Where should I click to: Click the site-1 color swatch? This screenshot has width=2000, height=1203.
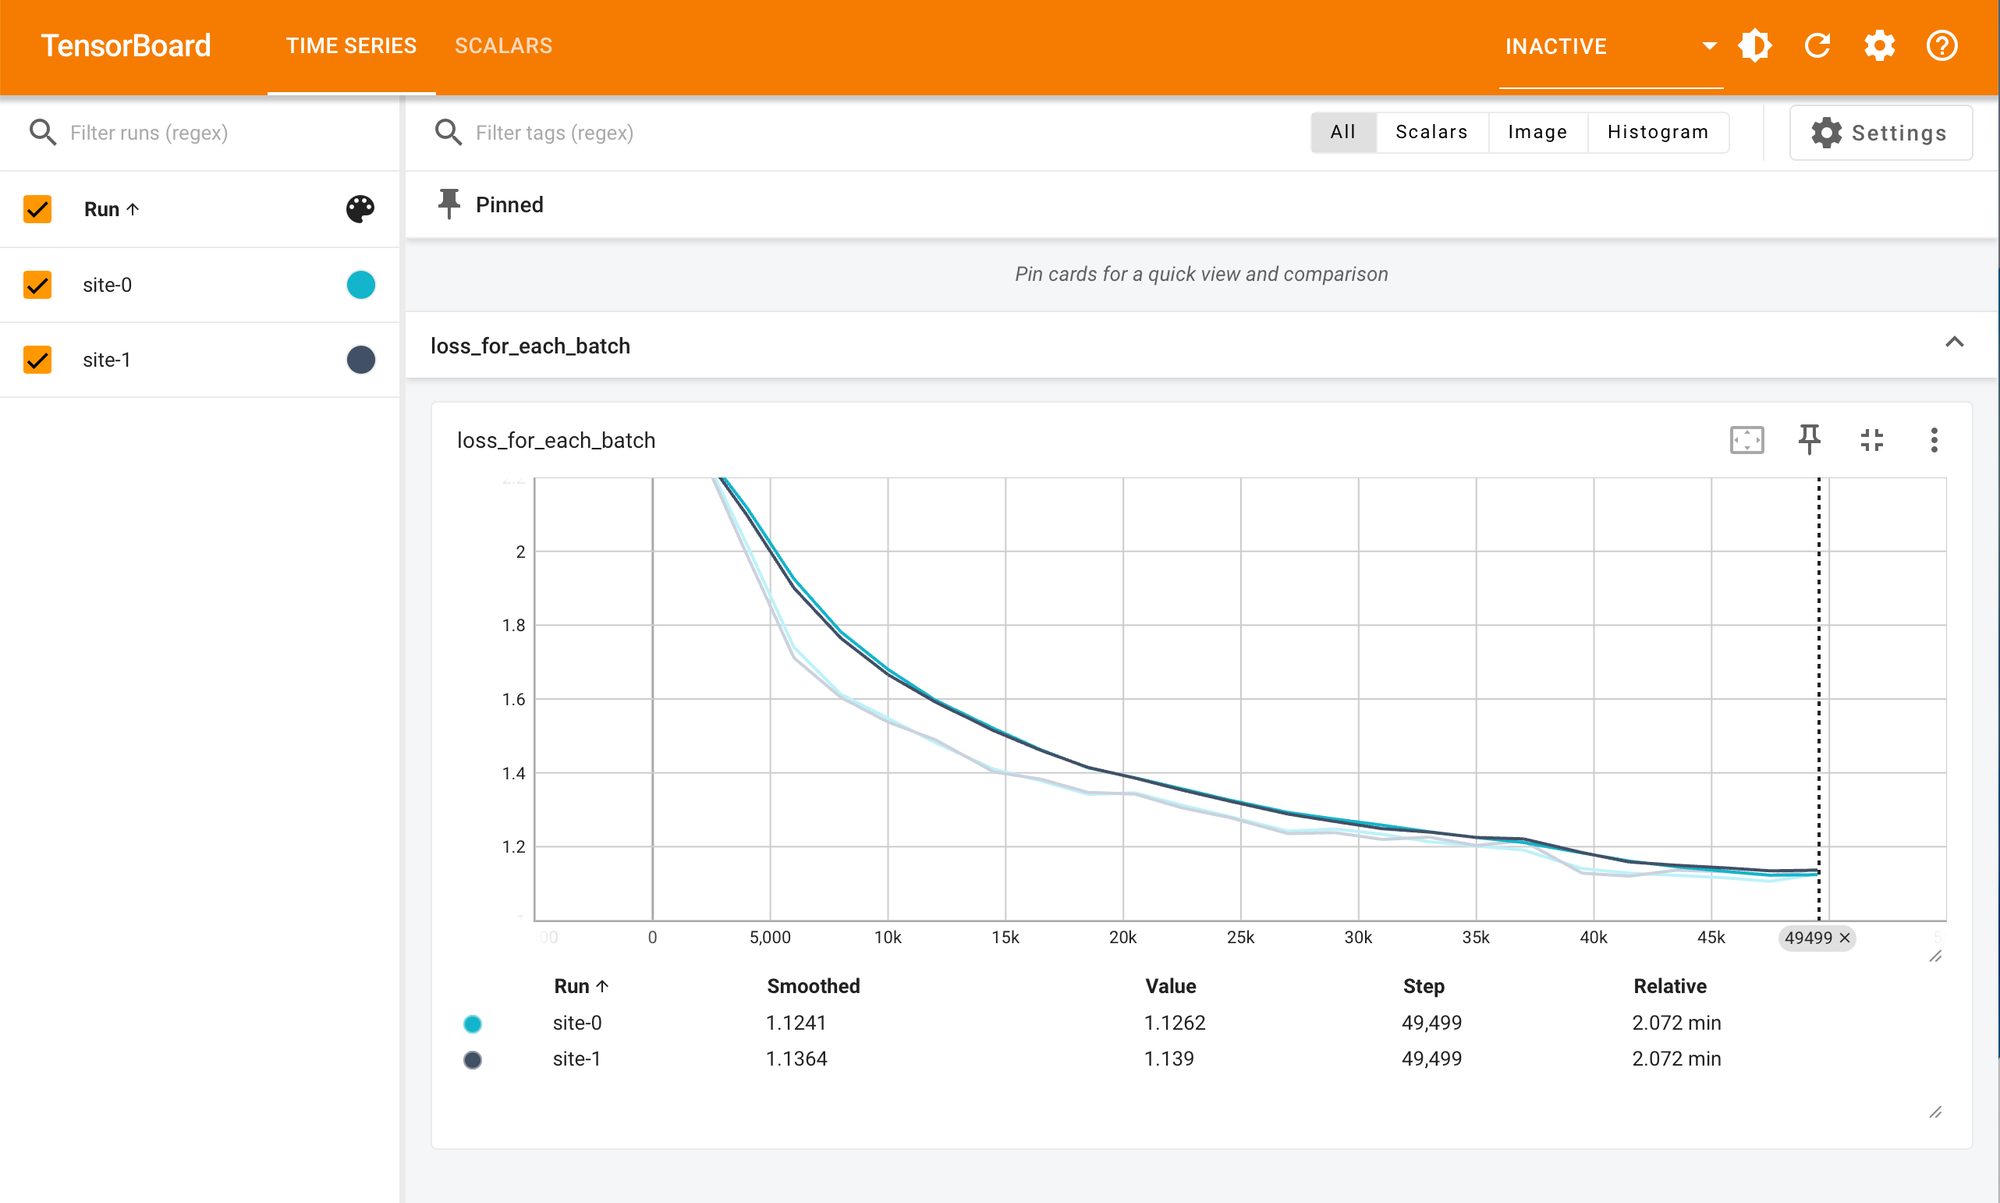coord(361,360)
